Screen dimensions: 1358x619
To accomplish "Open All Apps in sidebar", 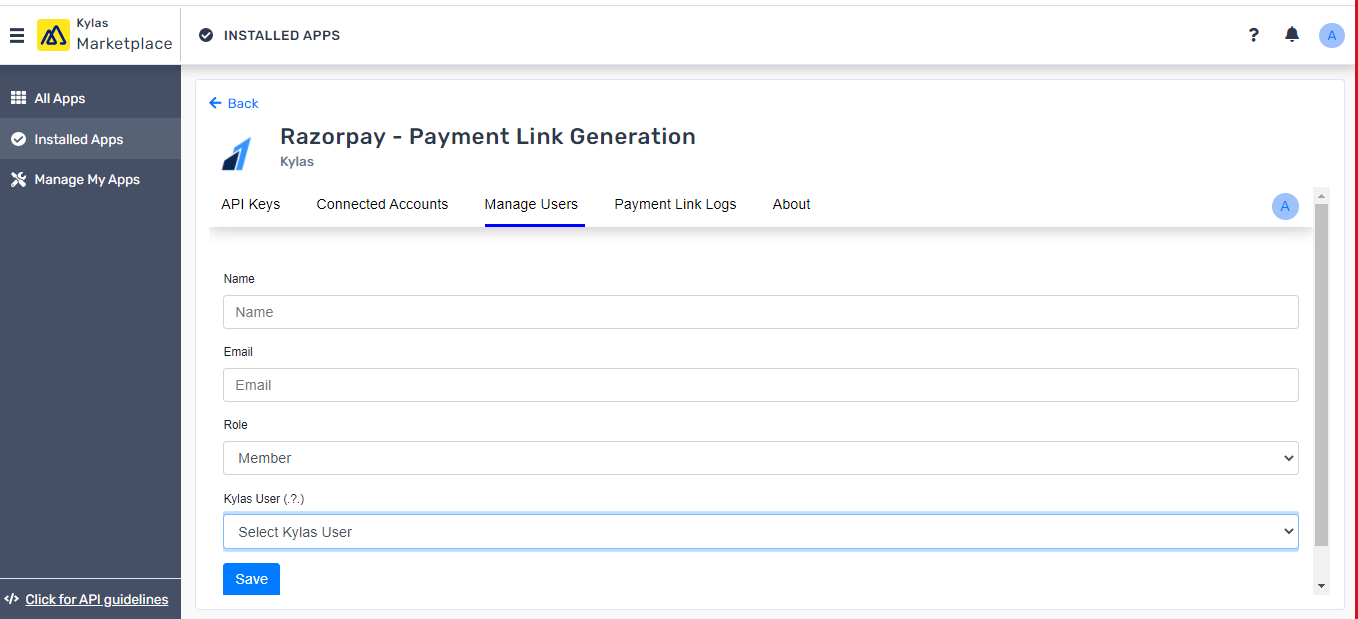I will click(x=90, y=98).
